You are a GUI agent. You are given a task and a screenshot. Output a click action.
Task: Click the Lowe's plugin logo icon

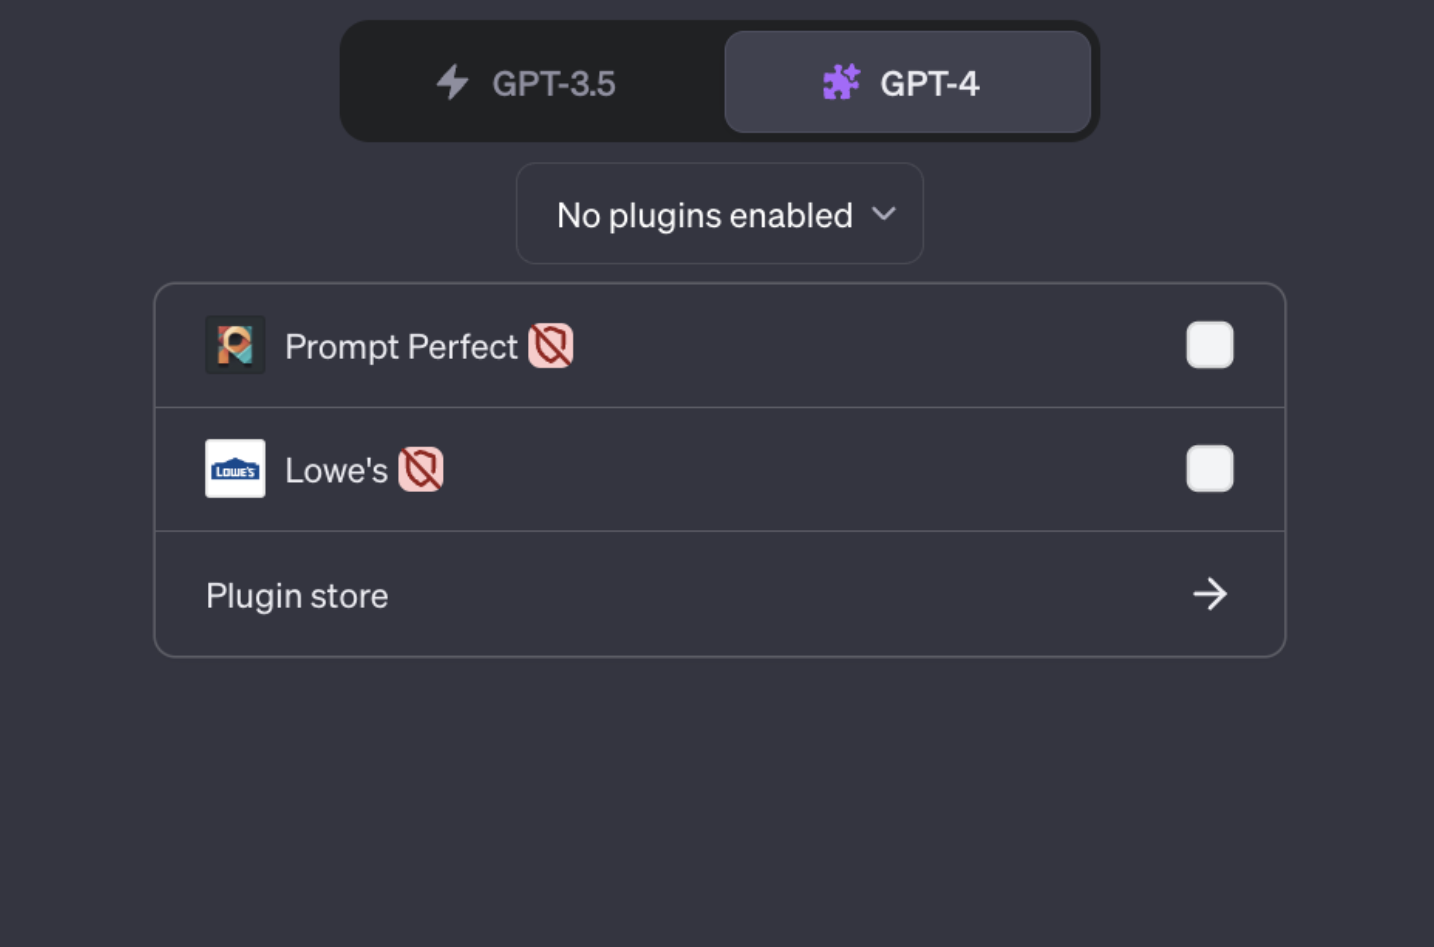coord(234,469)
